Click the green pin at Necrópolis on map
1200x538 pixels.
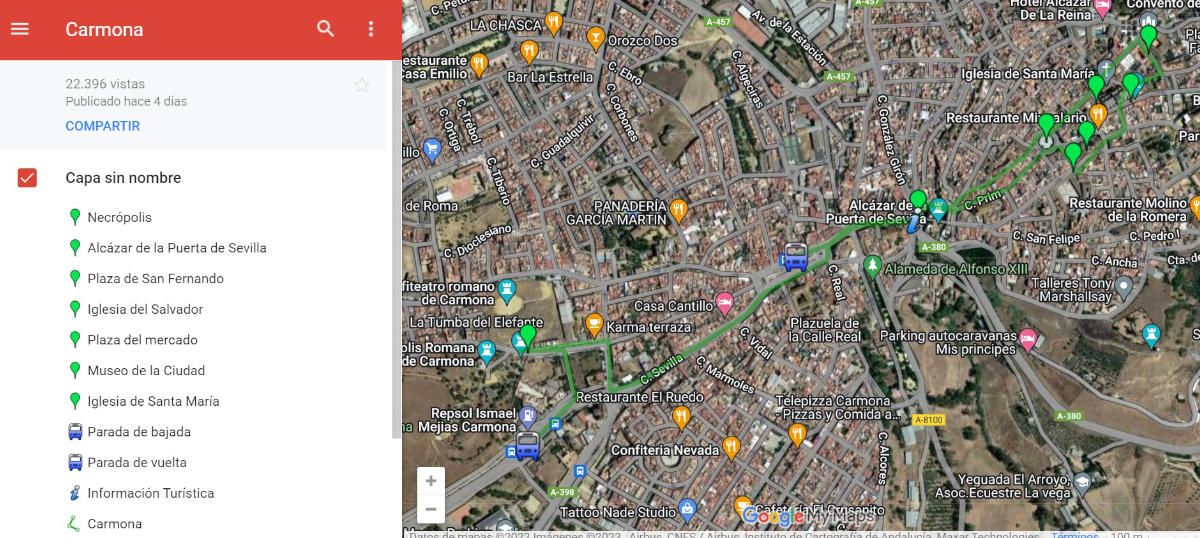[x=527, y=337]
